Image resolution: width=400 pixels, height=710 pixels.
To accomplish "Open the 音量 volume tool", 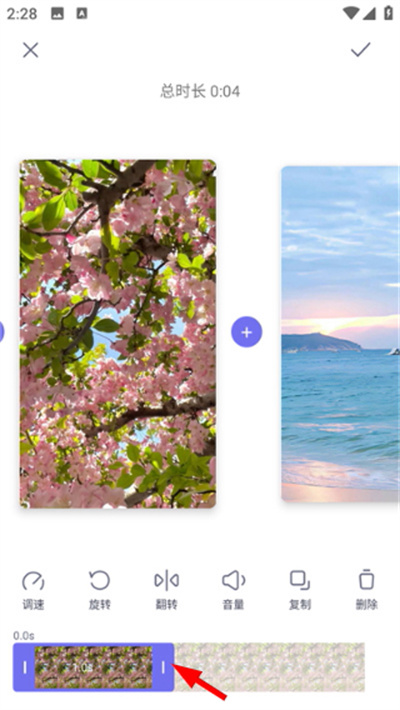I will click(233, 590).
